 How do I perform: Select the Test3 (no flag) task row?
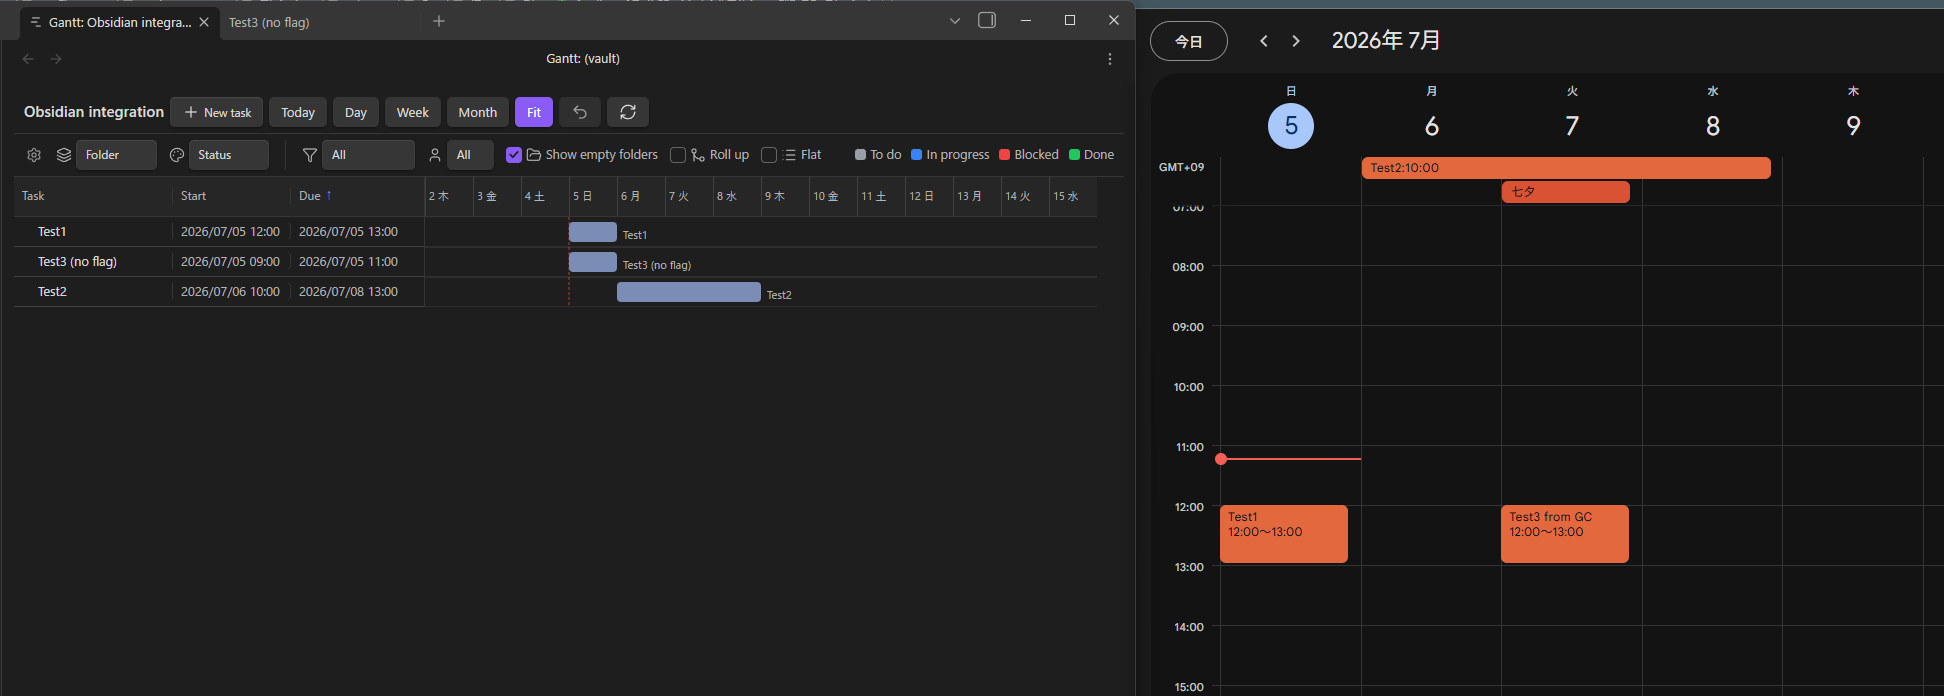coord(219,262)
